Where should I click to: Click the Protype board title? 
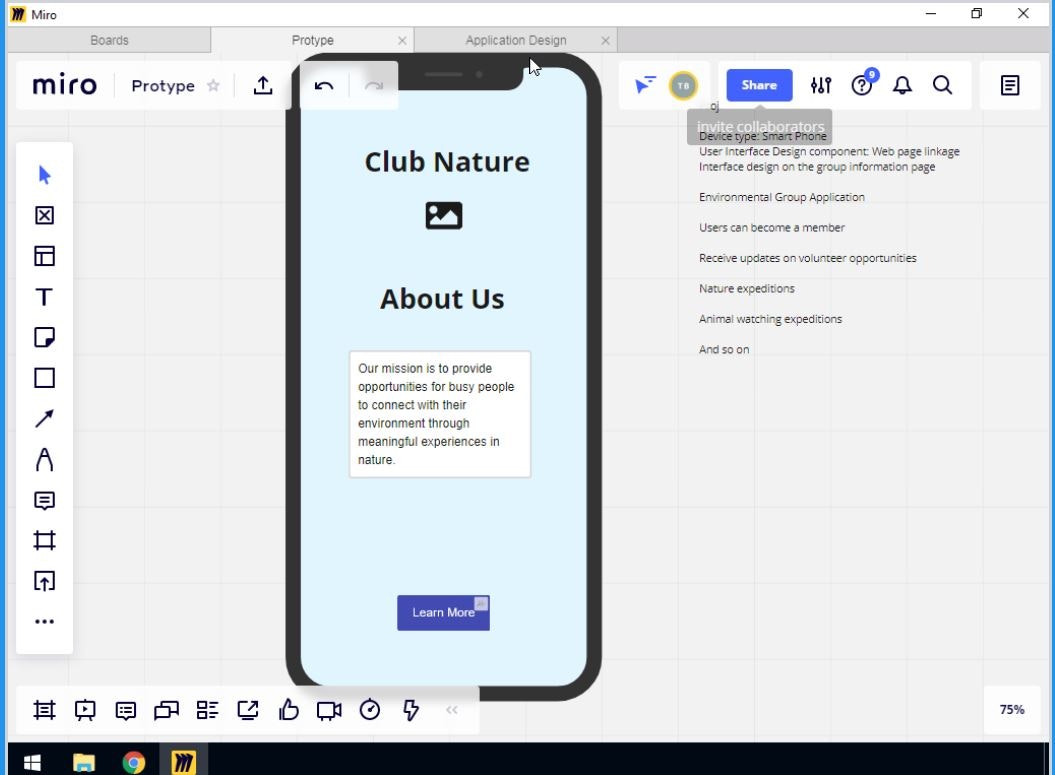coord(163,85)
